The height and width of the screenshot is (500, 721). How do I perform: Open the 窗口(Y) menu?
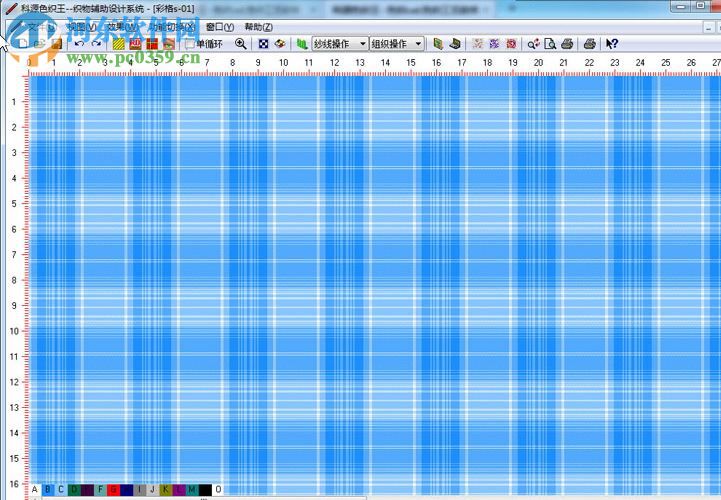[220, 27]
